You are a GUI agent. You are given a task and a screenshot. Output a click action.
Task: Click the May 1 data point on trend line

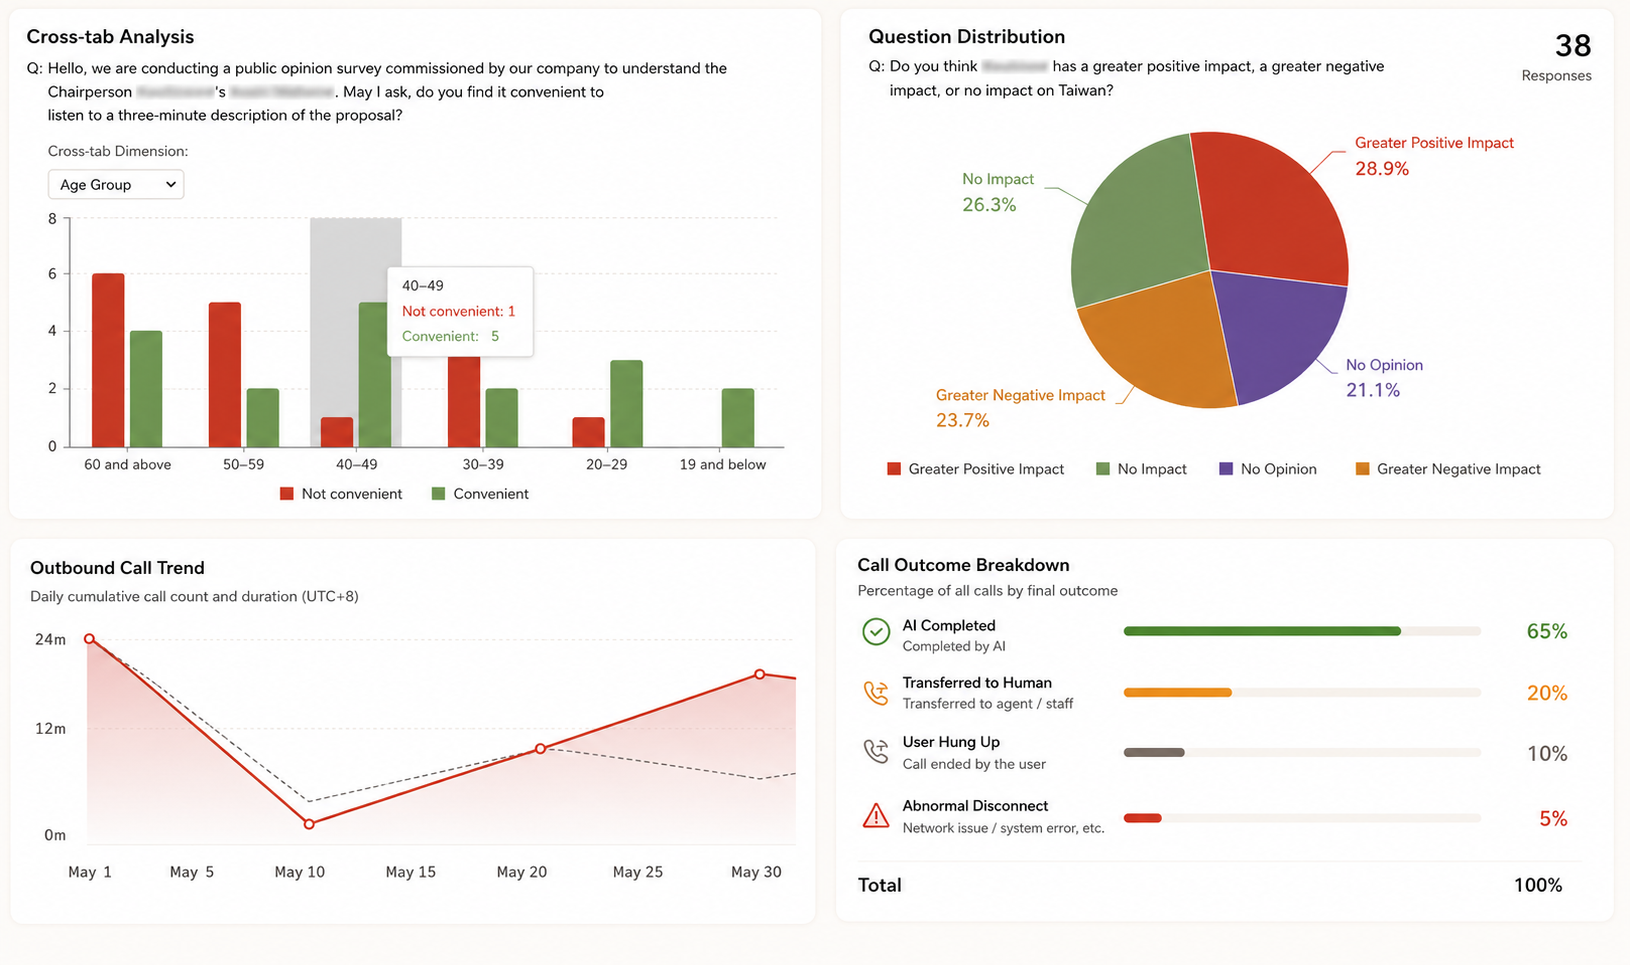90,639
